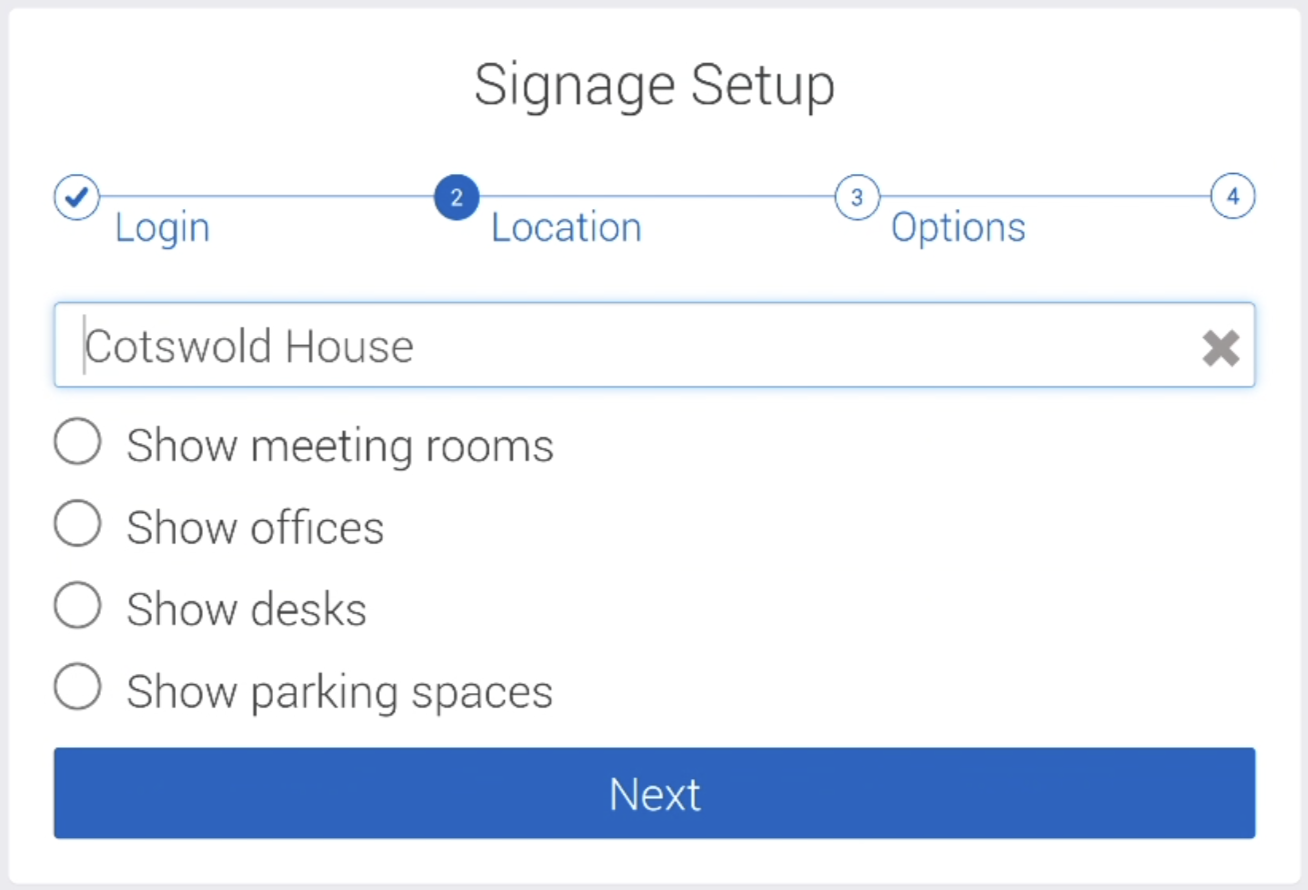The width and height of the screenshot is (1308, 890).
Task: Click the "Show desks" label text
Action: (x=246, y=609)
